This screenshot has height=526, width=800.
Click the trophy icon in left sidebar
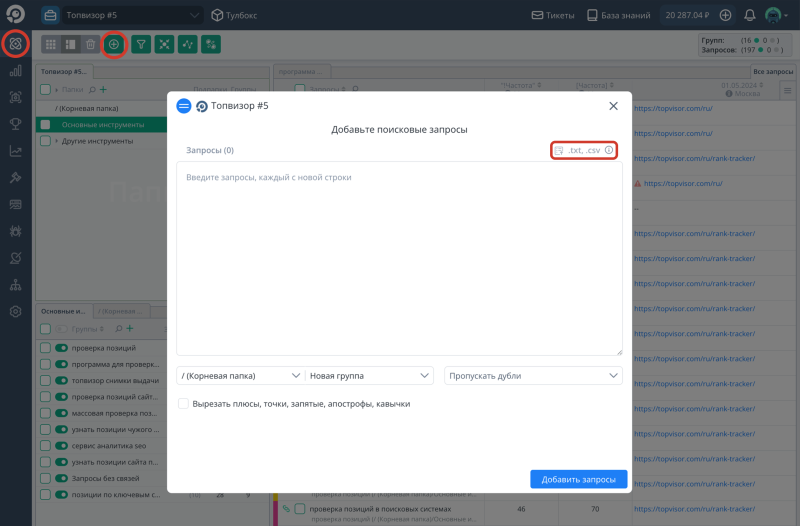coord(15,124)
